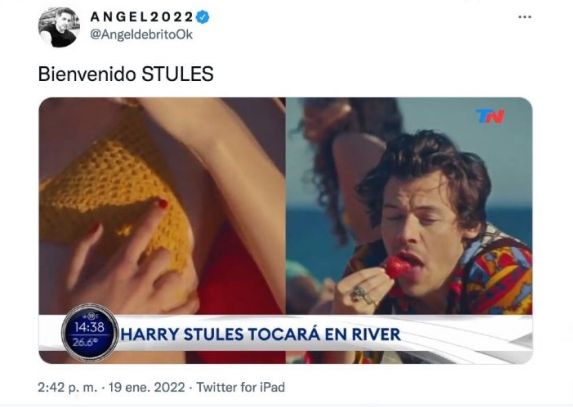Open the author's profile picture avatar

point(59,27)
